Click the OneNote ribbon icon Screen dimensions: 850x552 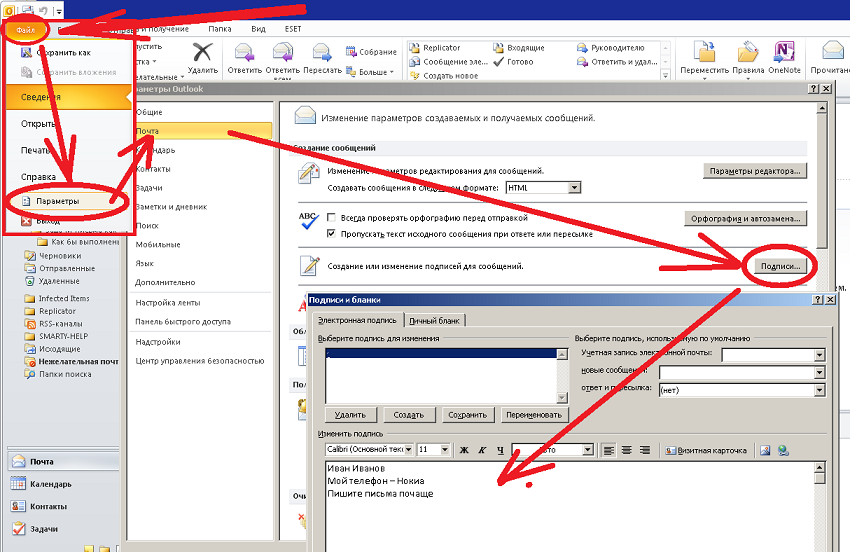tap(784, 53)
